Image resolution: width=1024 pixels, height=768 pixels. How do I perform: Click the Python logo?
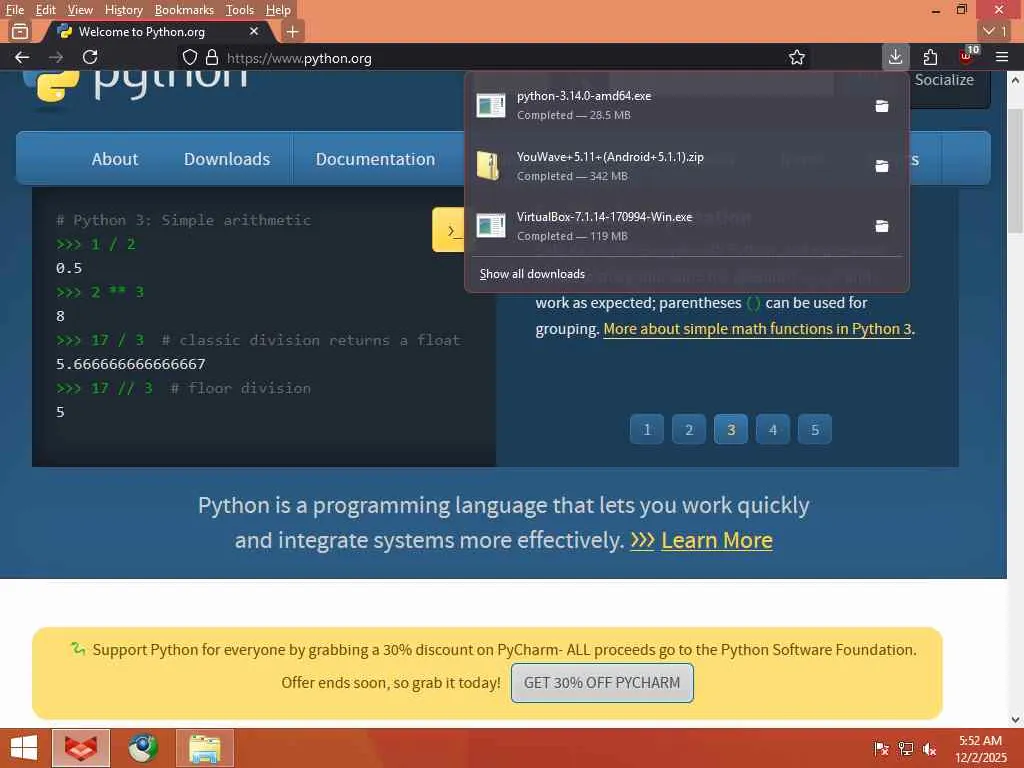135,86
